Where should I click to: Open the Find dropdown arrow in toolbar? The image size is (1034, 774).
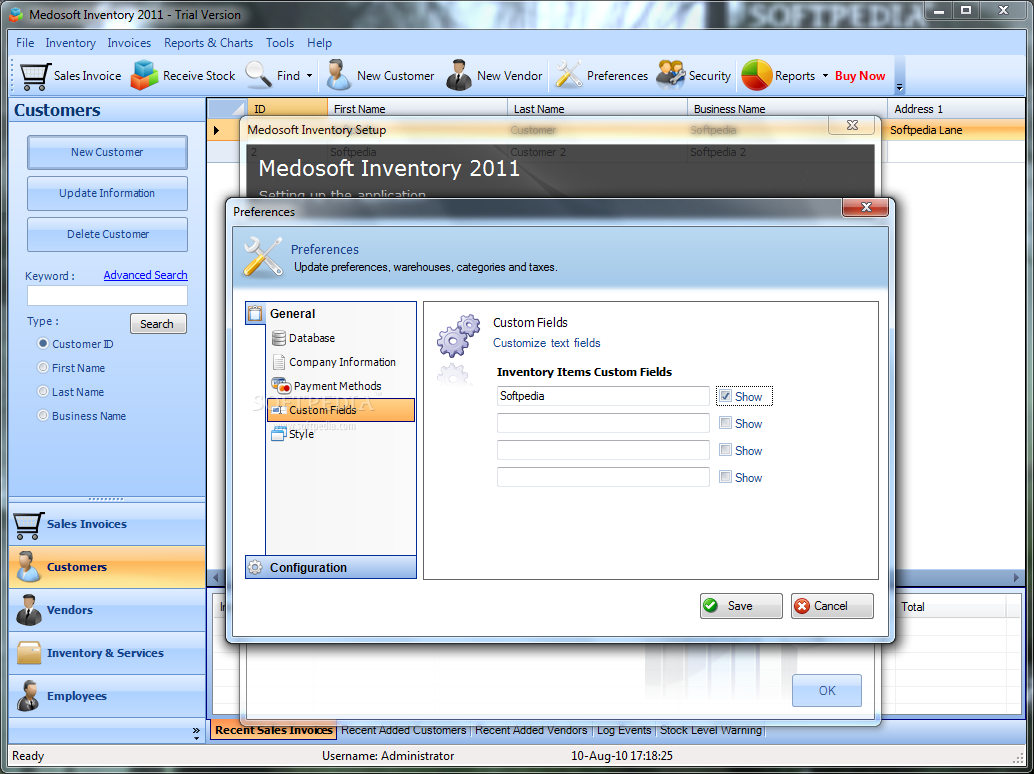[309, 76]
